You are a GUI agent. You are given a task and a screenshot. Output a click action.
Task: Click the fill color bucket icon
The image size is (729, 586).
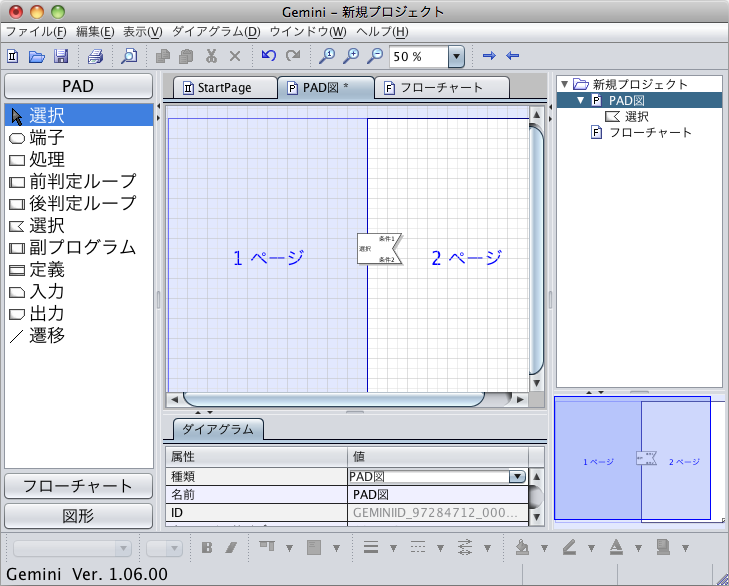[x=522, y=547]
